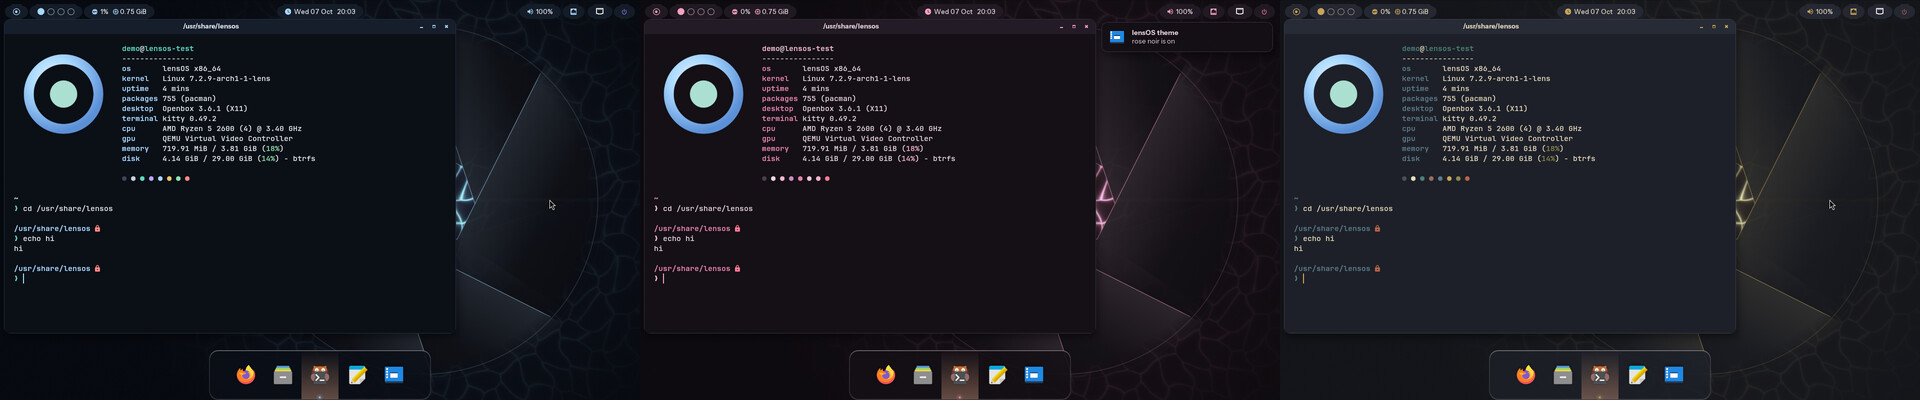Launch notes editor from rose-themed desktop dock

pyautogui.click(x=997, y=375)
